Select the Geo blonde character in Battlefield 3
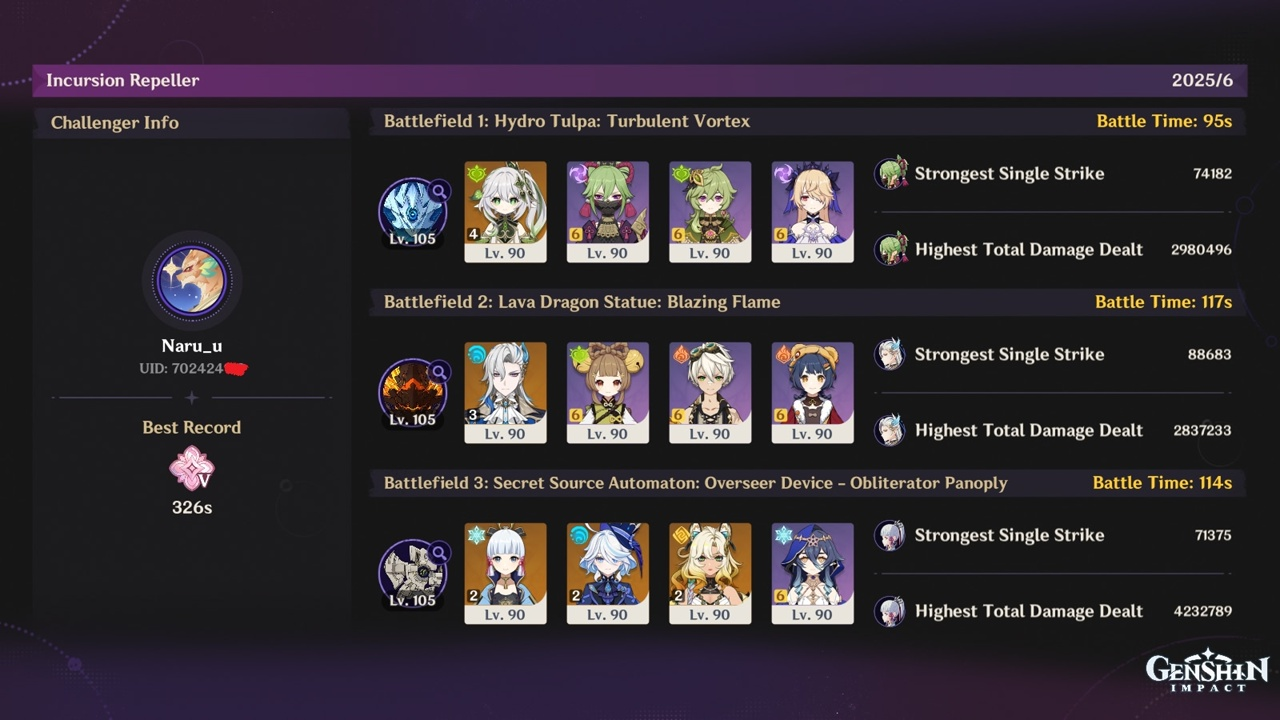This screenshot has height=720, width=1280. pos(710,574)
